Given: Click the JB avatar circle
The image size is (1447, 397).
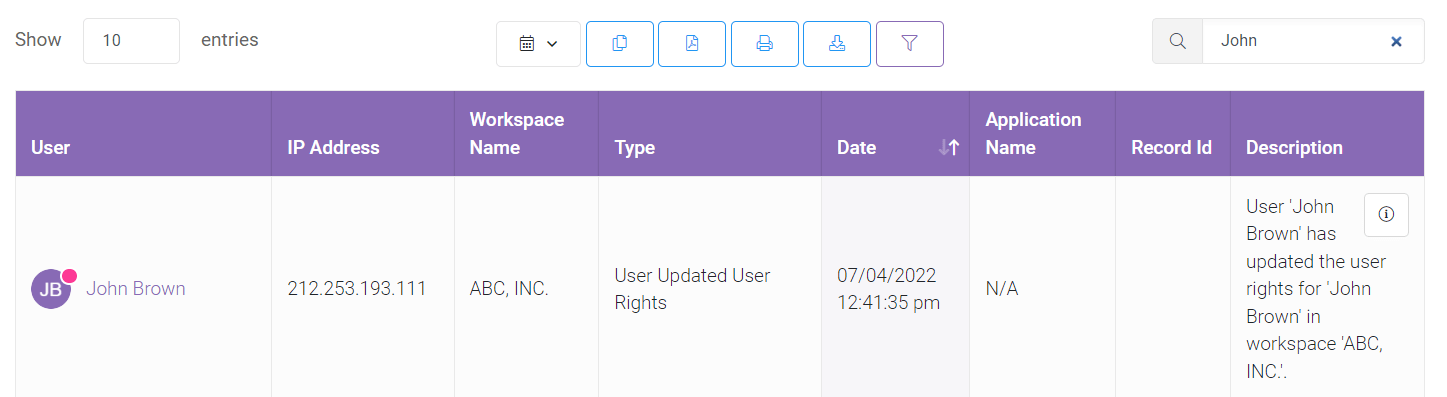Looking at the screenshot, I should [51, 289].
